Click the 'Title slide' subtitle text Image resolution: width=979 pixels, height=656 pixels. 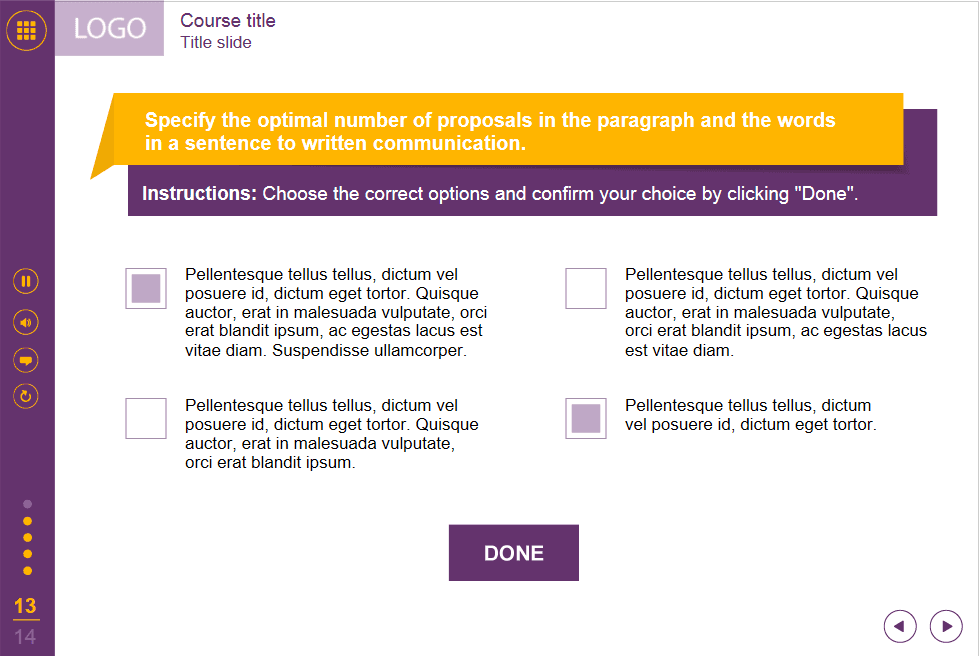pos(216,43)
